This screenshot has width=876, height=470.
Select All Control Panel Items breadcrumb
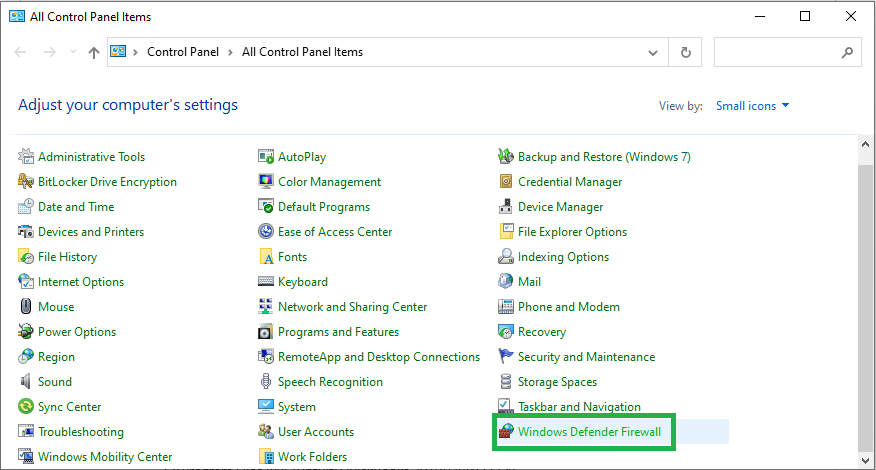tap(302, 52)
